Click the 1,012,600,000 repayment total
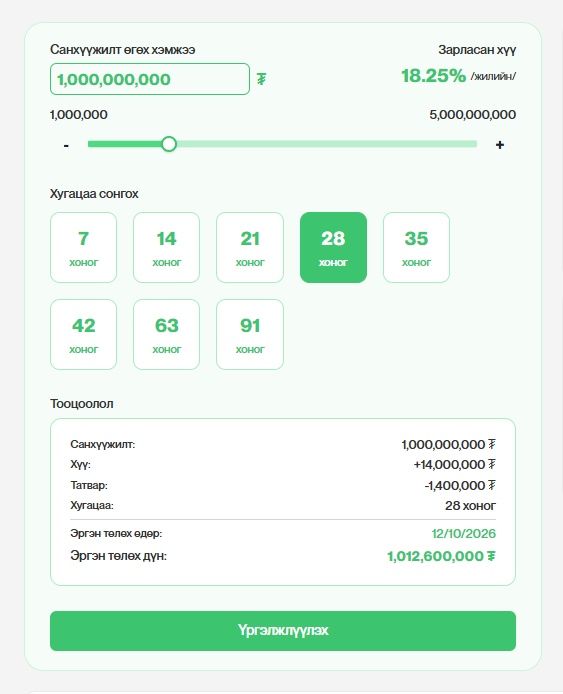This screenshot has width=563, height=694. point(441,556)
